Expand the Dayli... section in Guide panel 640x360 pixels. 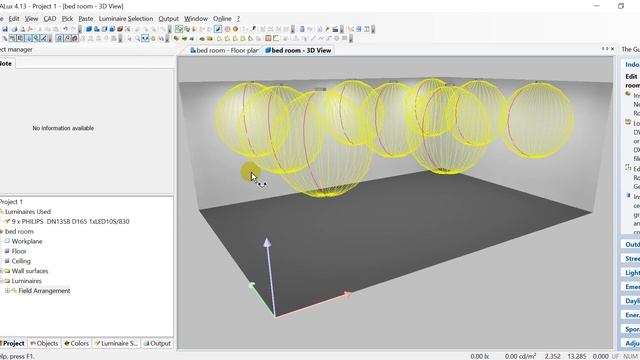631,301
